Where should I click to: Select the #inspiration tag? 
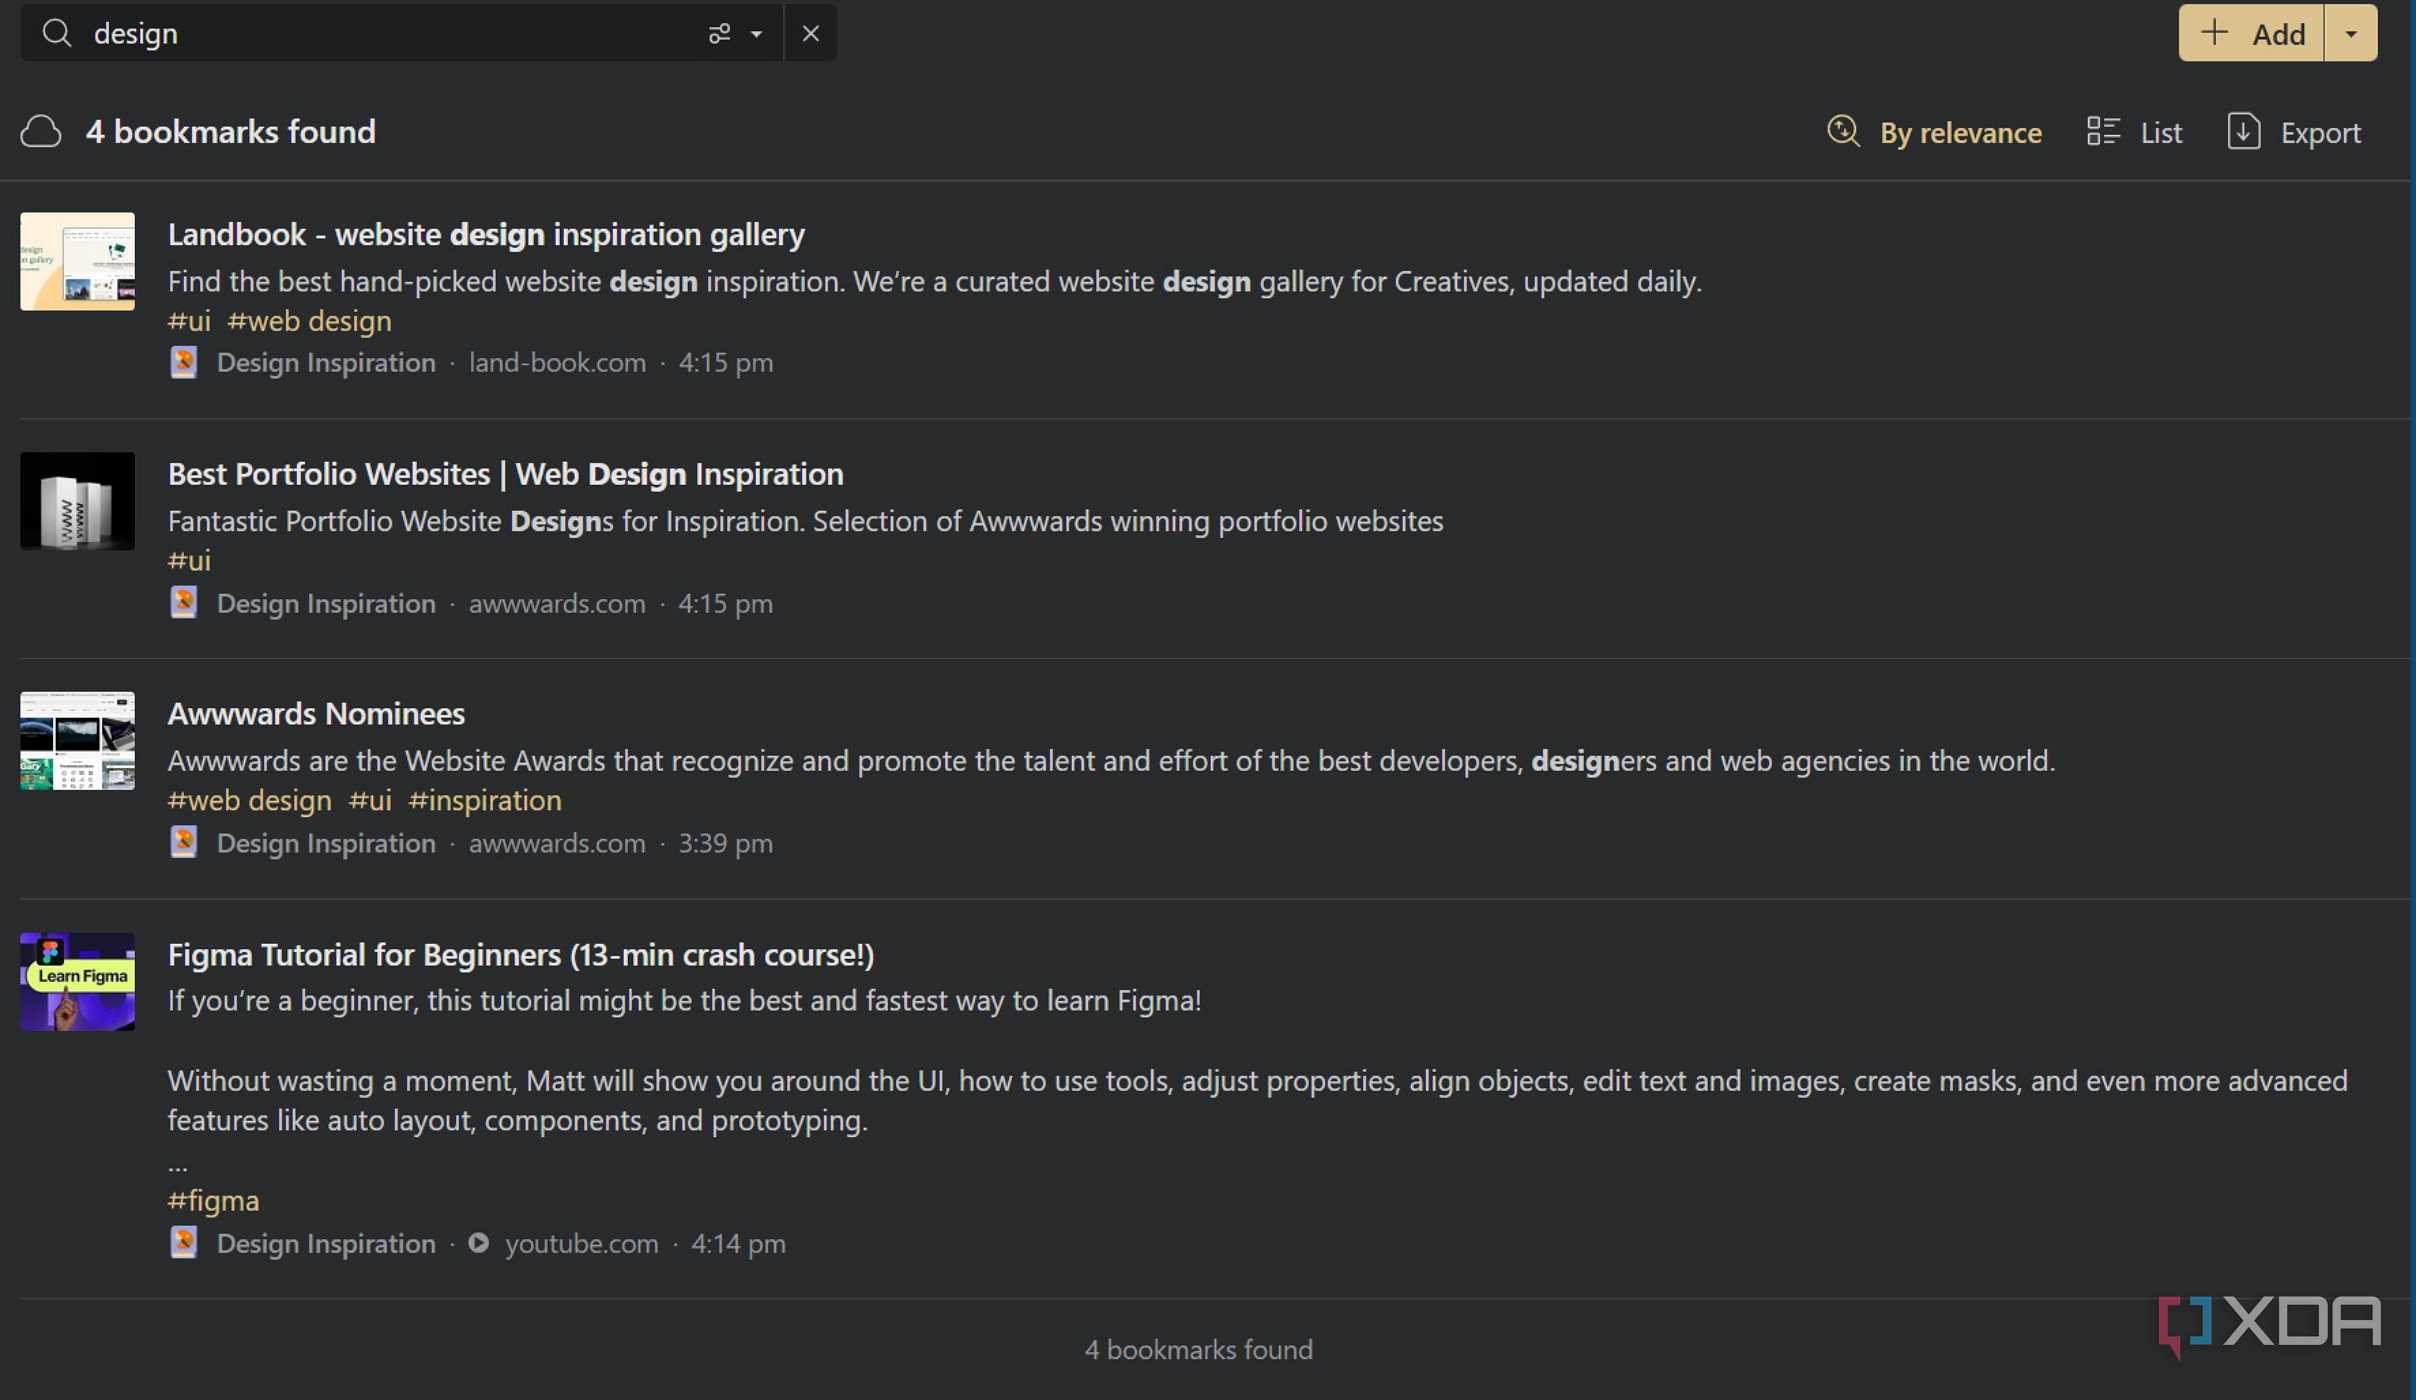(485, 801)
